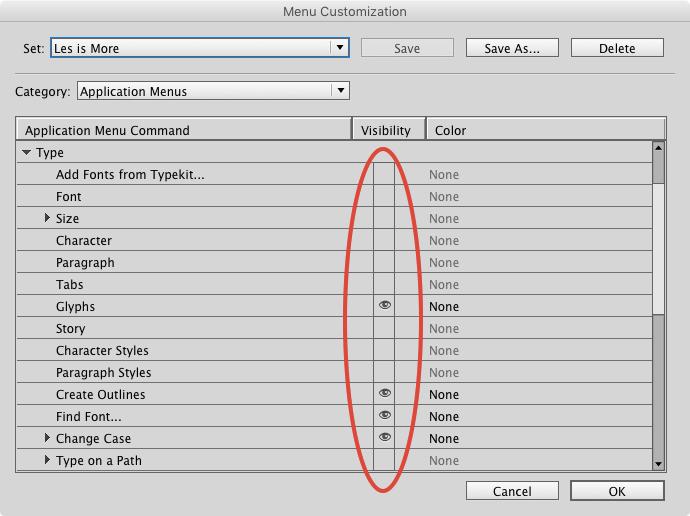
Task: Select the Story command row
Action: (x=334, y=328)
